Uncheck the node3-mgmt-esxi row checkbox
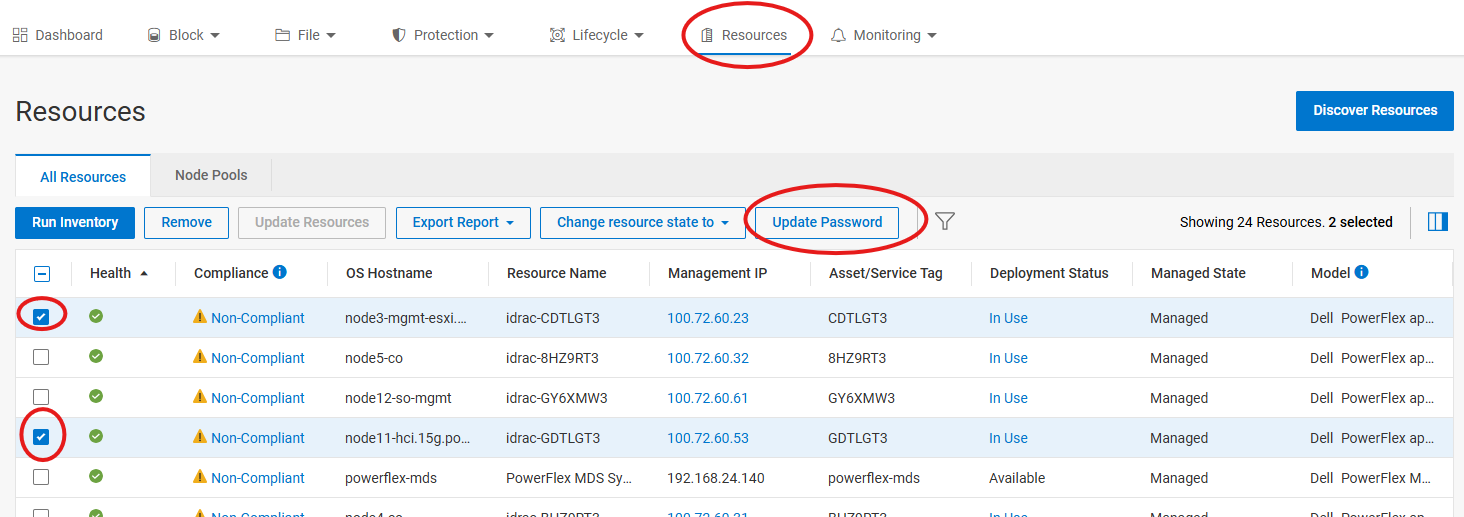Screen dimensions: 1464x517 coord(41,317)
